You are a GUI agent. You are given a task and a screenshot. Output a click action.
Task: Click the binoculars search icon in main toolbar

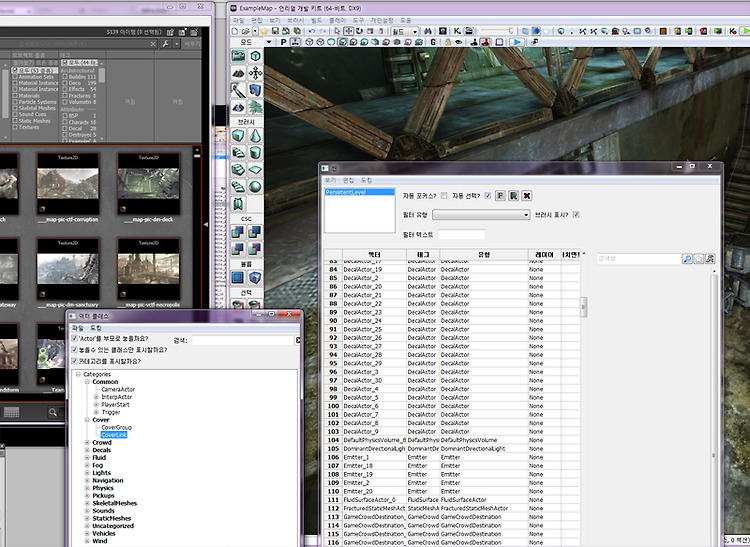(x=428, y=31)
